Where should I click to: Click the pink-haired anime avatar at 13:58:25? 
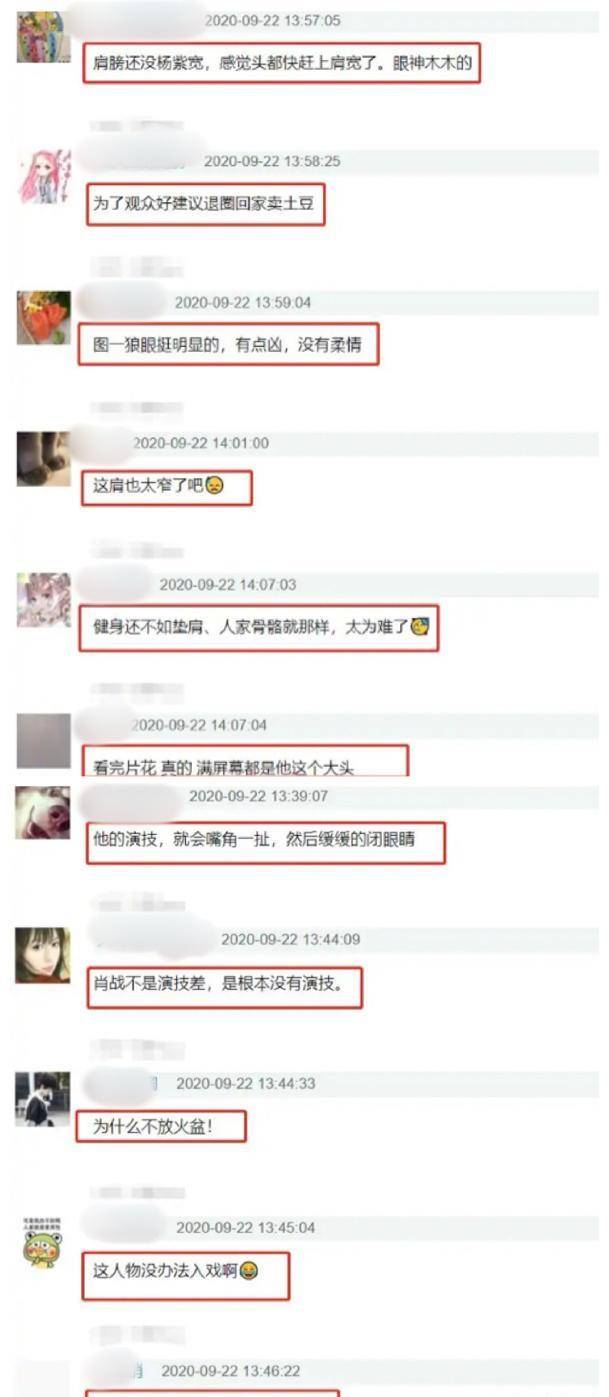(x=43, y=176)
